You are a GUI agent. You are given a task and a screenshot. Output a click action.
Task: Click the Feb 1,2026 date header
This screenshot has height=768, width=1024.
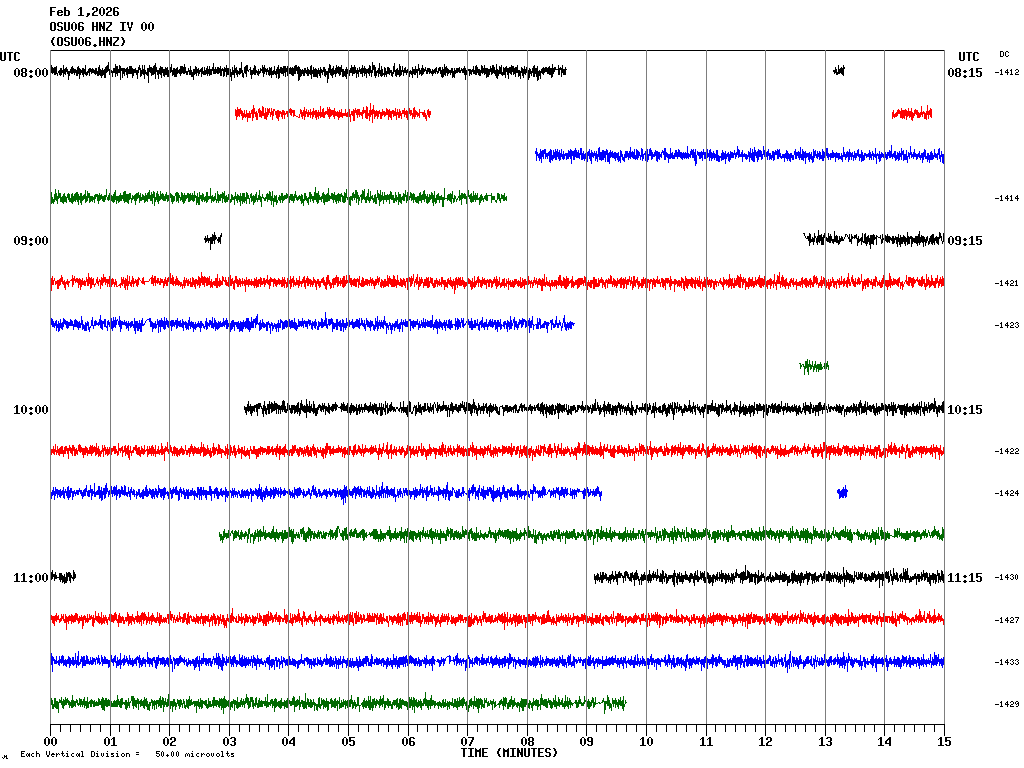click(x=84, y=12)
